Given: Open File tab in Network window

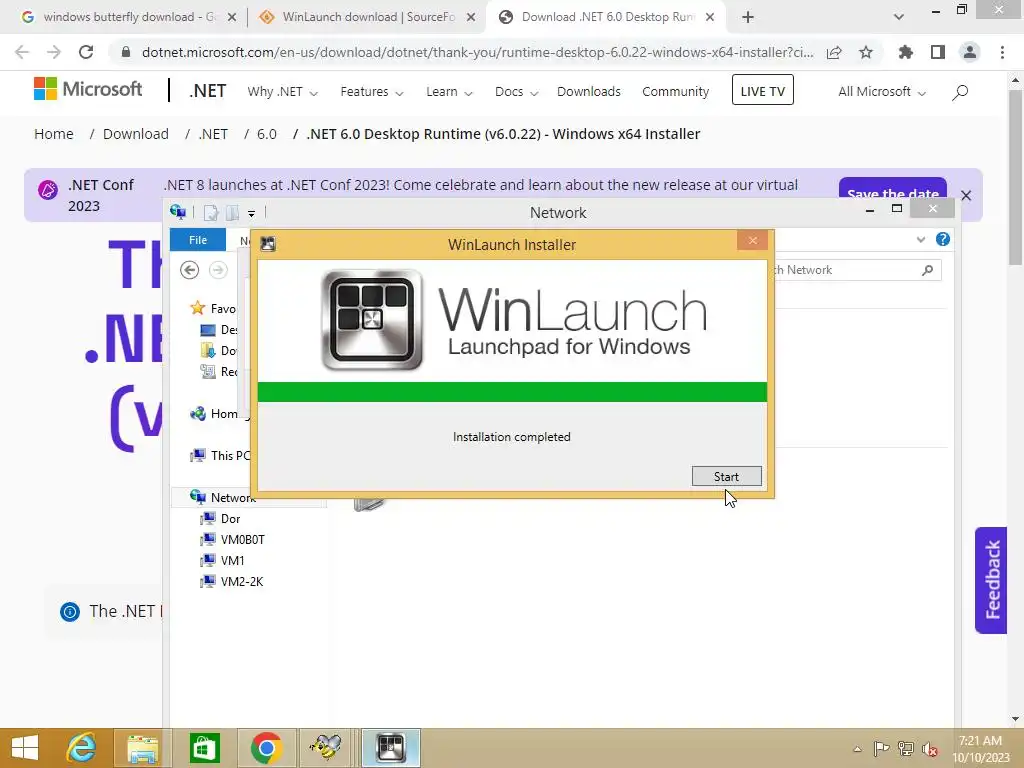Looking at the screenshot, I should 198,240.
